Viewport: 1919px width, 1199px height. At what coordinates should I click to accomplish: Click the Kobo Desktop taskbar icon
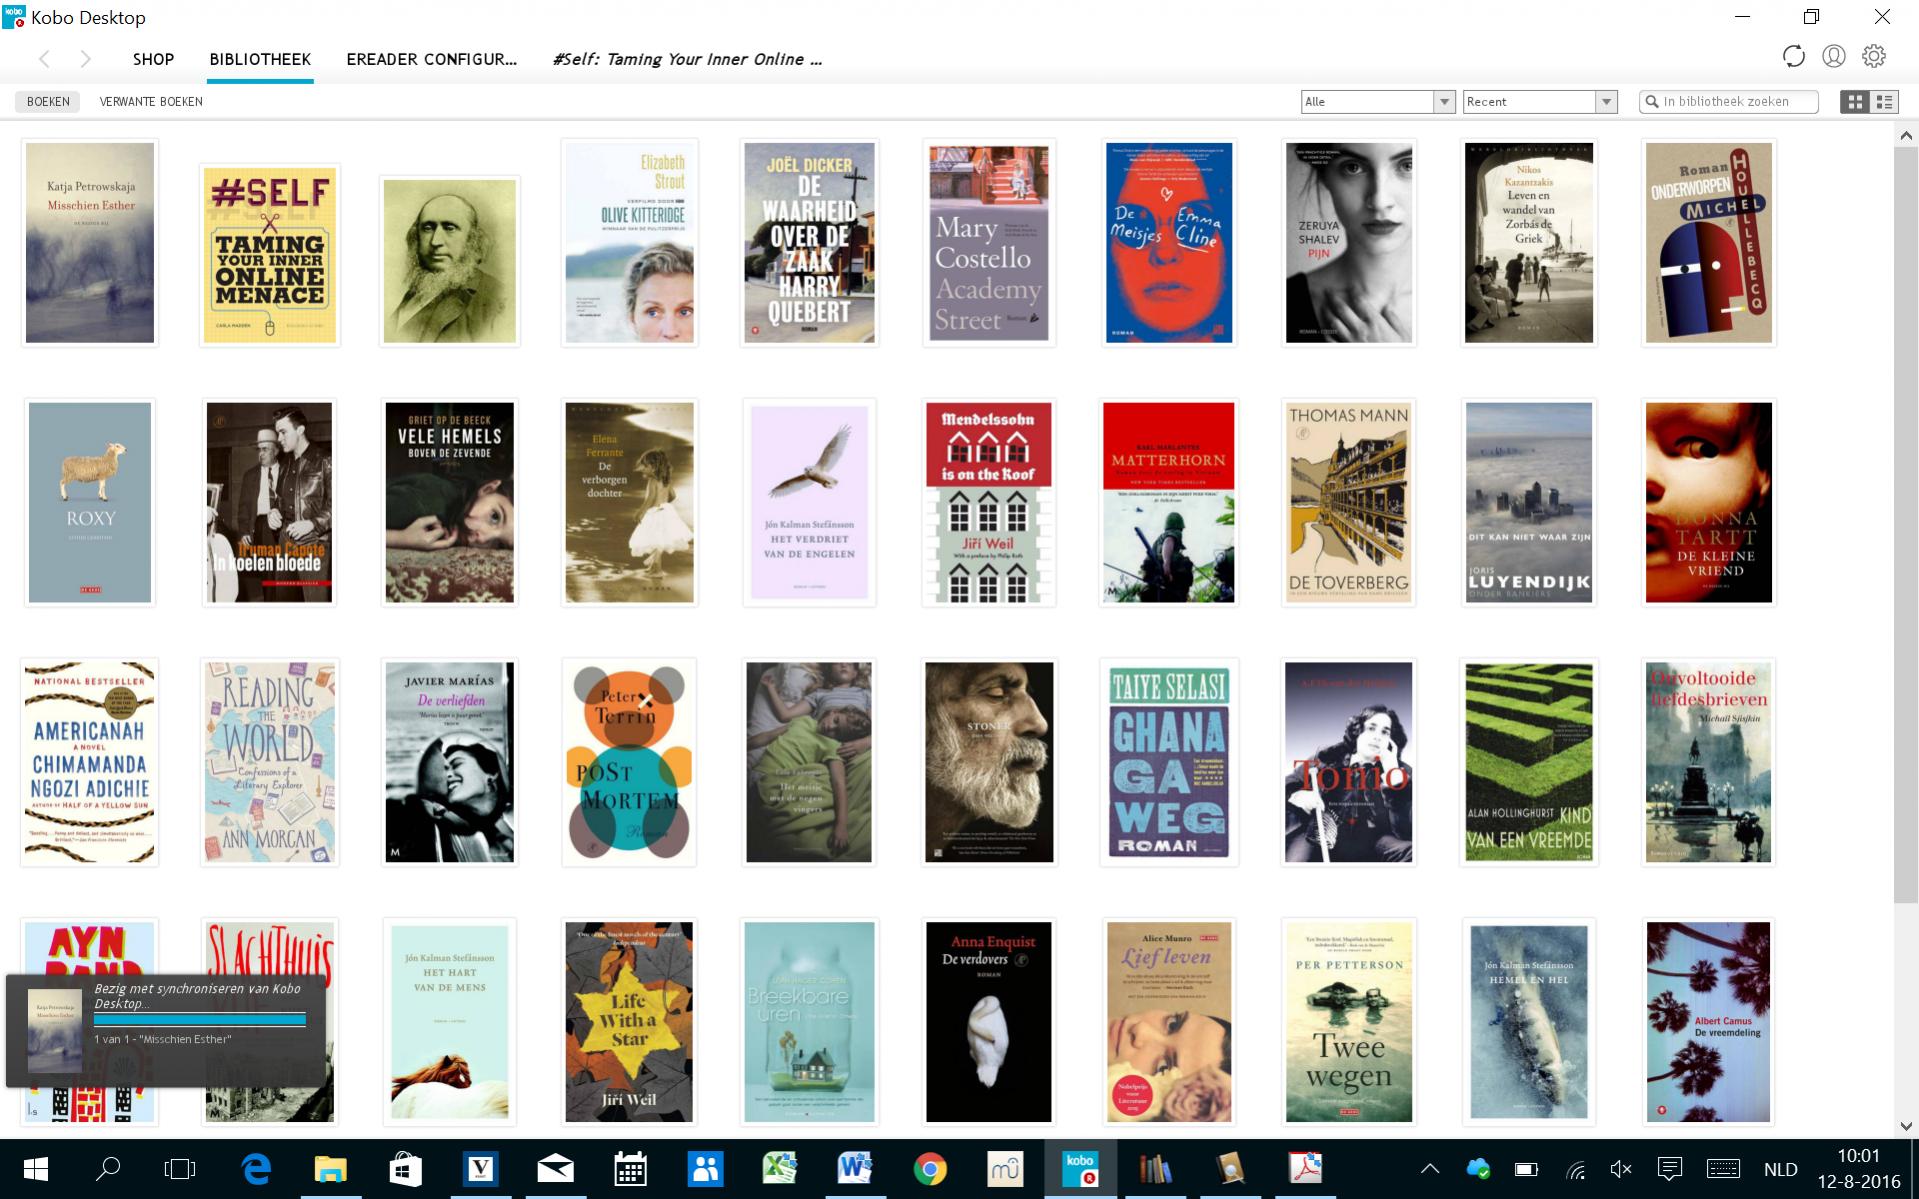[1080, 1169]
